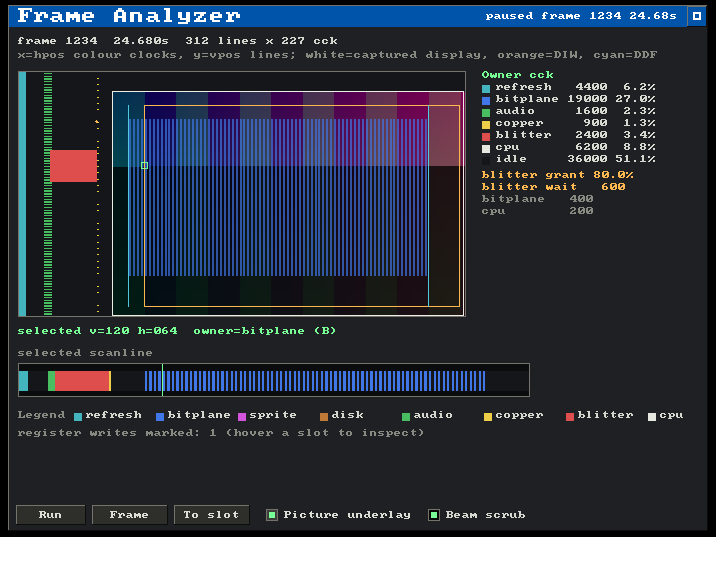
Task: Click the To slot button
Action: pos(211,515)
